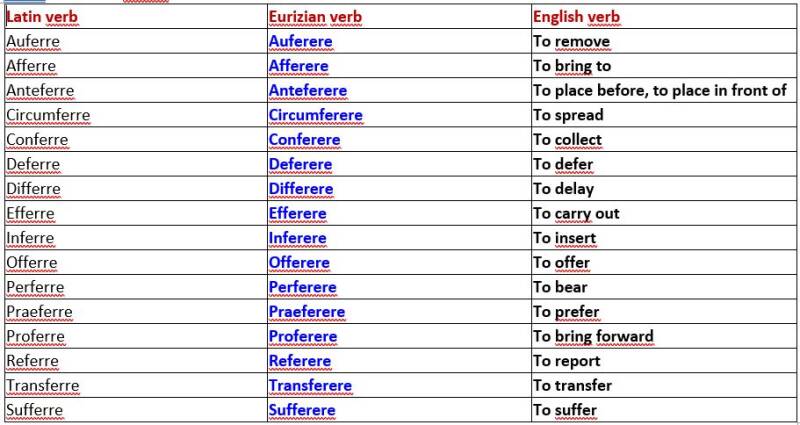The width and height of the screenshot is (800, 425).
Task: Select the Anteferere link
Action: tap(307, 90)
